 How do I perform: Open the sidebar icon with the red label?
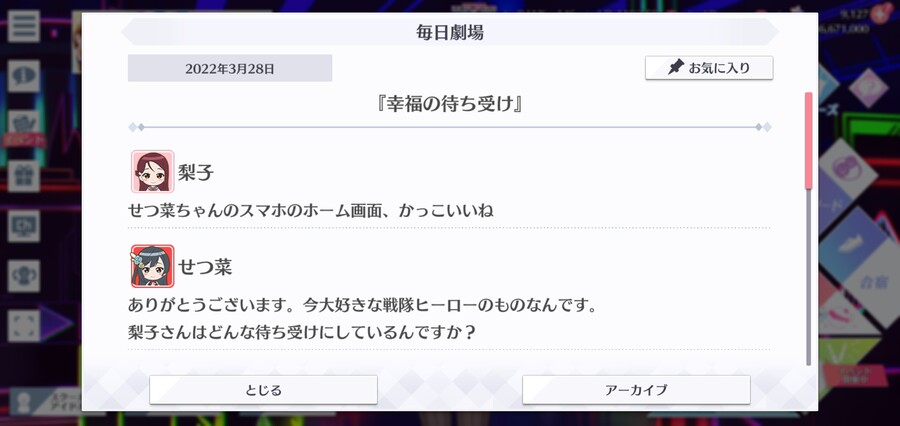24,129
